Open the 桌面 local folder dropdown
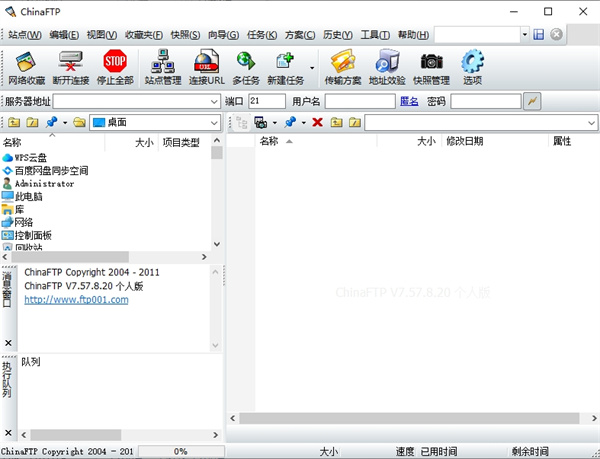This screenshot has width=600, height=459. [x=216, y=122]
